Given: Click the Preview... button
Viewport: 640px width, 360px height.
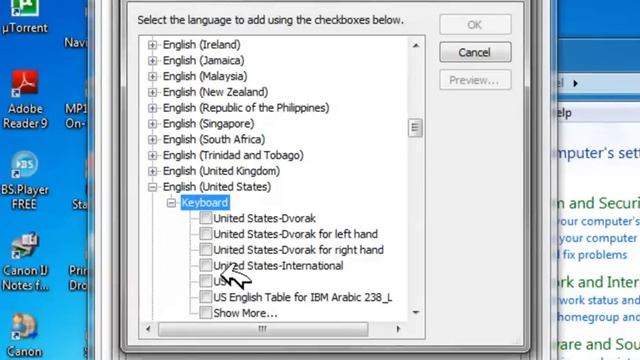Looking at the screenshot, I should [x=475, y=80].
